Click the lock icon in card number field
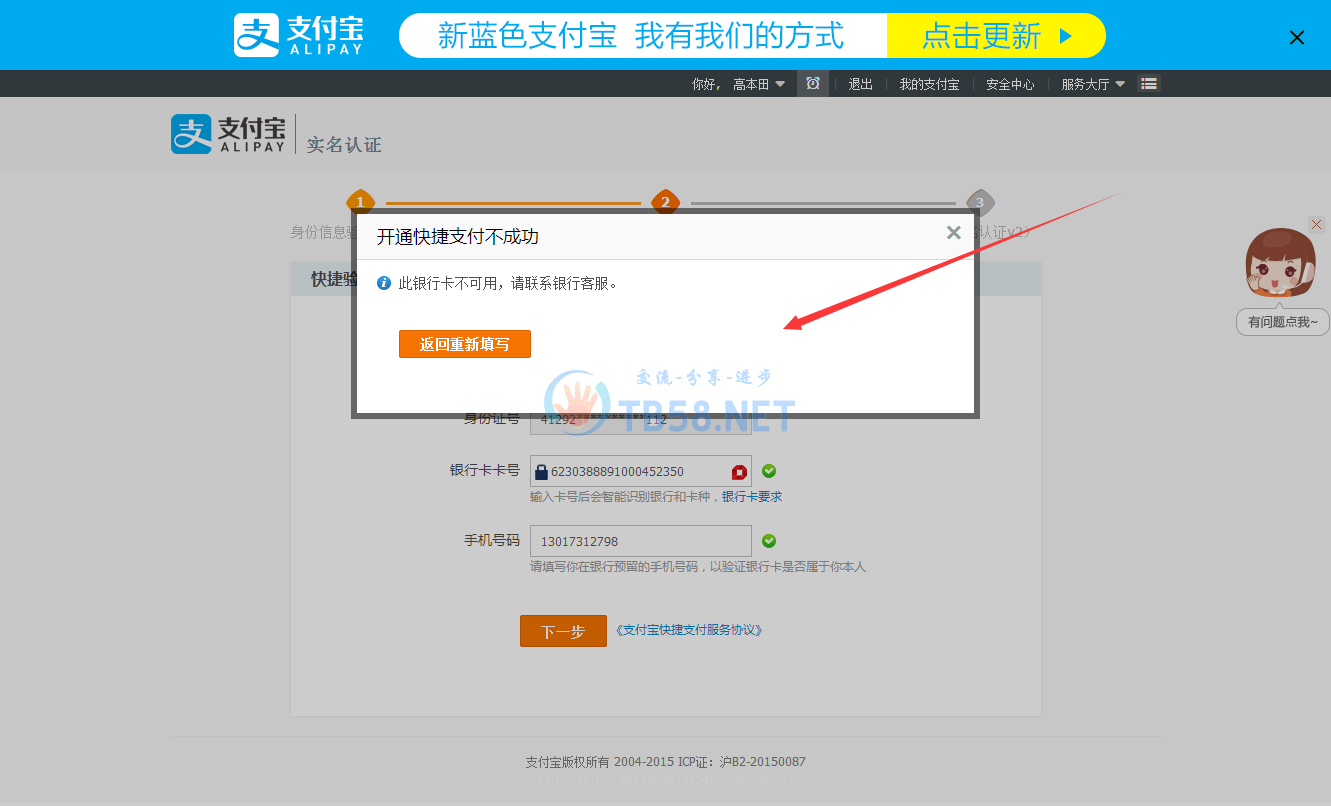Screen dimensions: 1331x806 tap(541, 472)
